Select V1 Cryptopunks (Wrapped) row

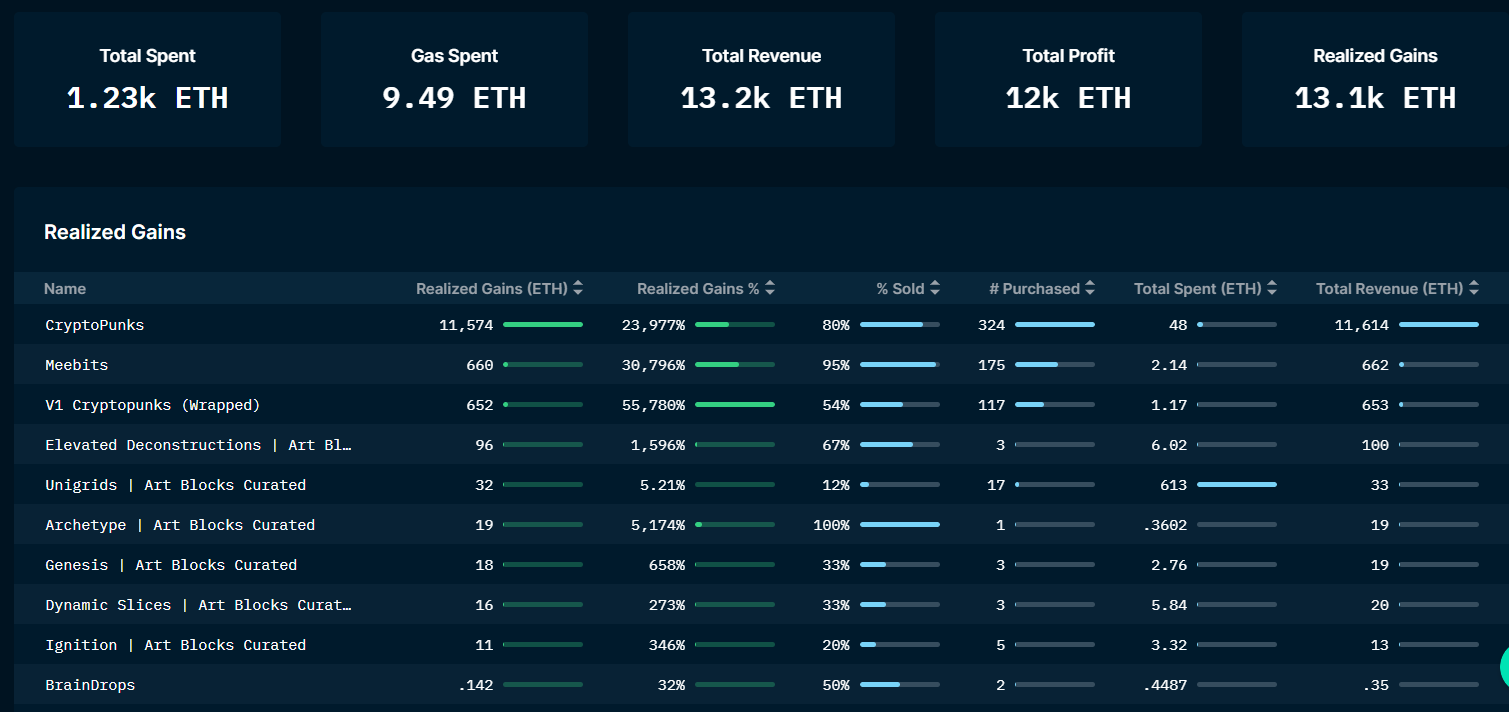point(761,405)
